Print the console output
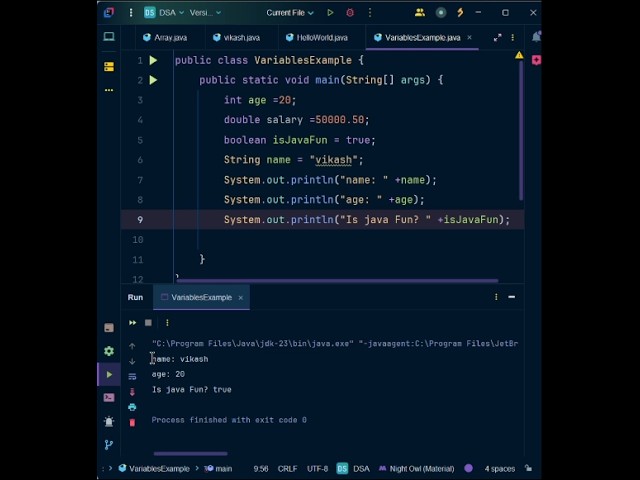This screenshot has width=640, height=480. [x=132, y=407]
